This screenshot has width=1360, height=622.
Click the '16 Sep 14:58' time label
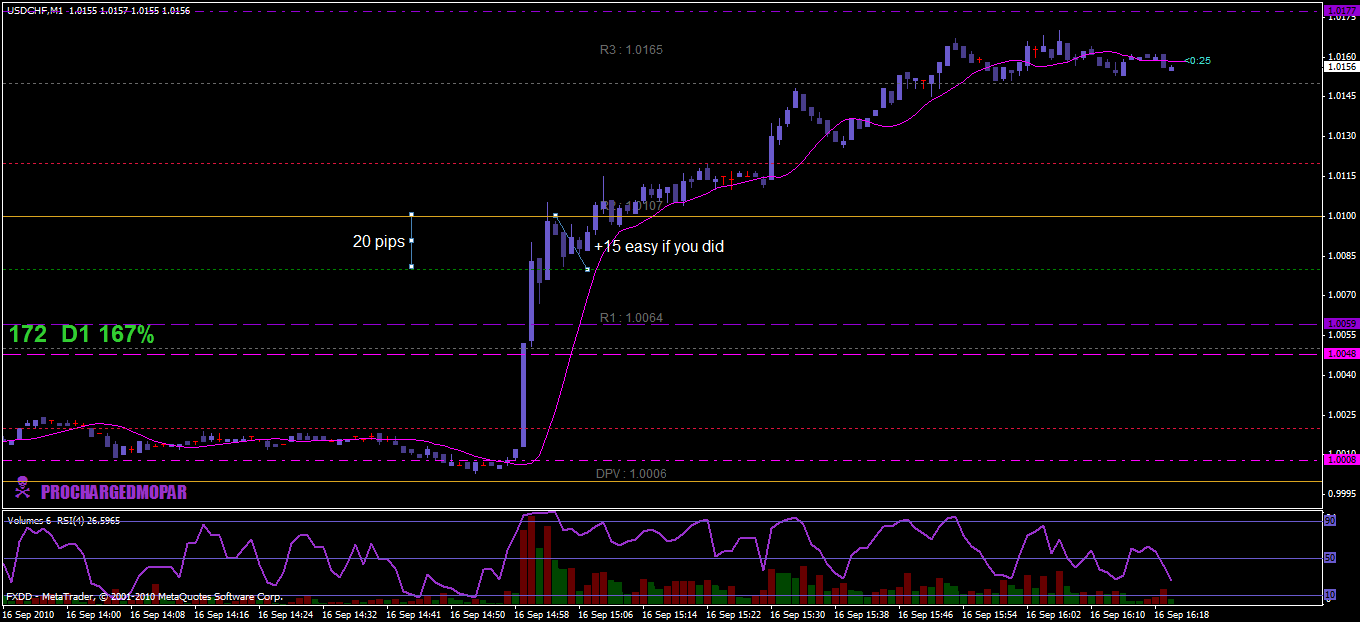point(543,615)
